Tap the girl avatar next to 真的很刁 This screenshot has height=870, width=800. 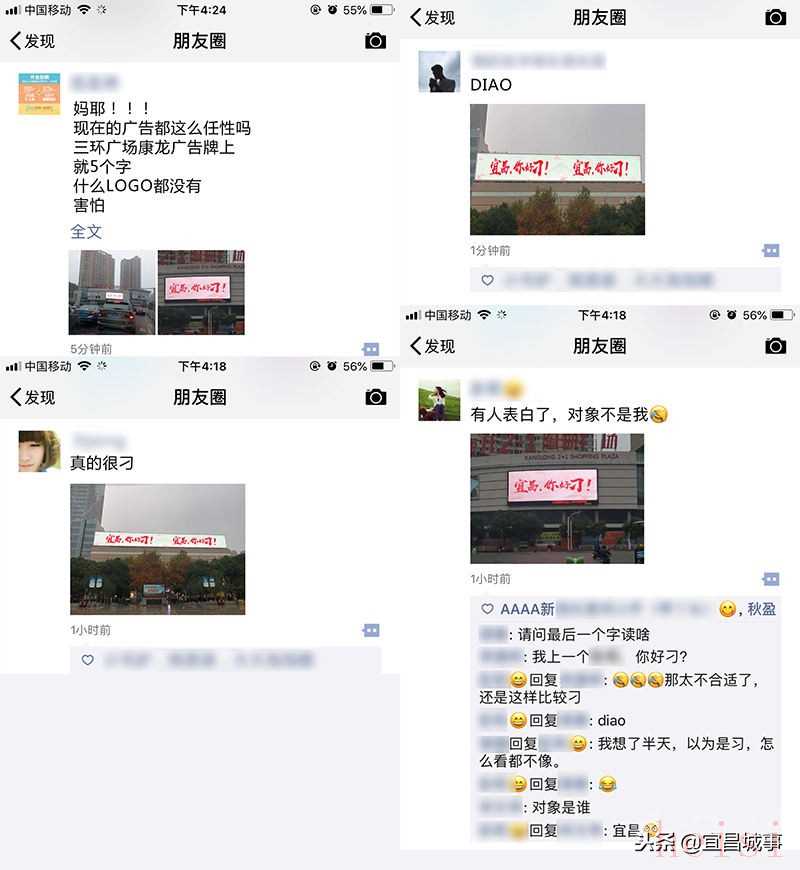(x=39, y=451)
